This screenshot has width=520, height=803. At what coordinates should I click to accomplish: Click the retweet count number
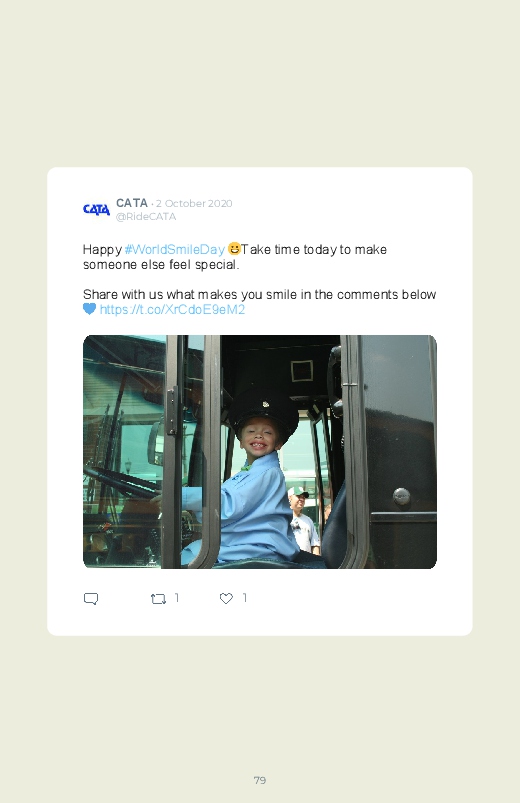177,598
